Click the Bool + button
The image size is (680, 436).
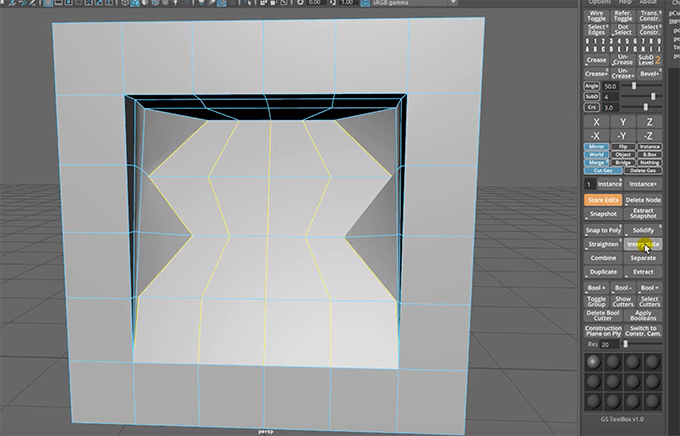click(x=596, y=288)
